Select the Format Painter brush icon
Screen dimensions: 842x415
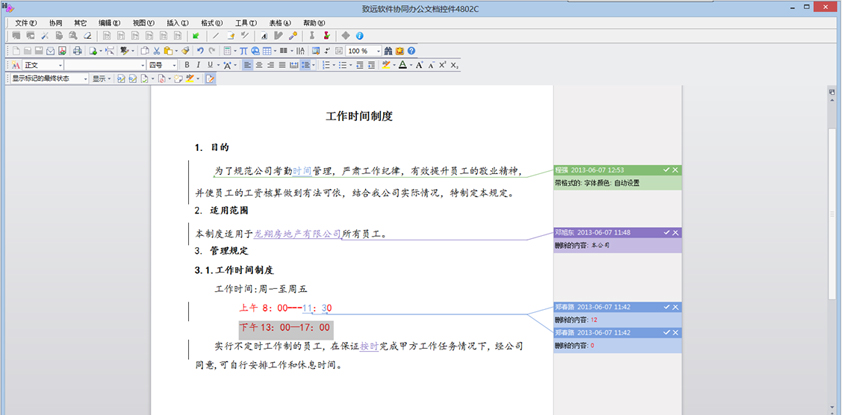(x=185, y=50)
